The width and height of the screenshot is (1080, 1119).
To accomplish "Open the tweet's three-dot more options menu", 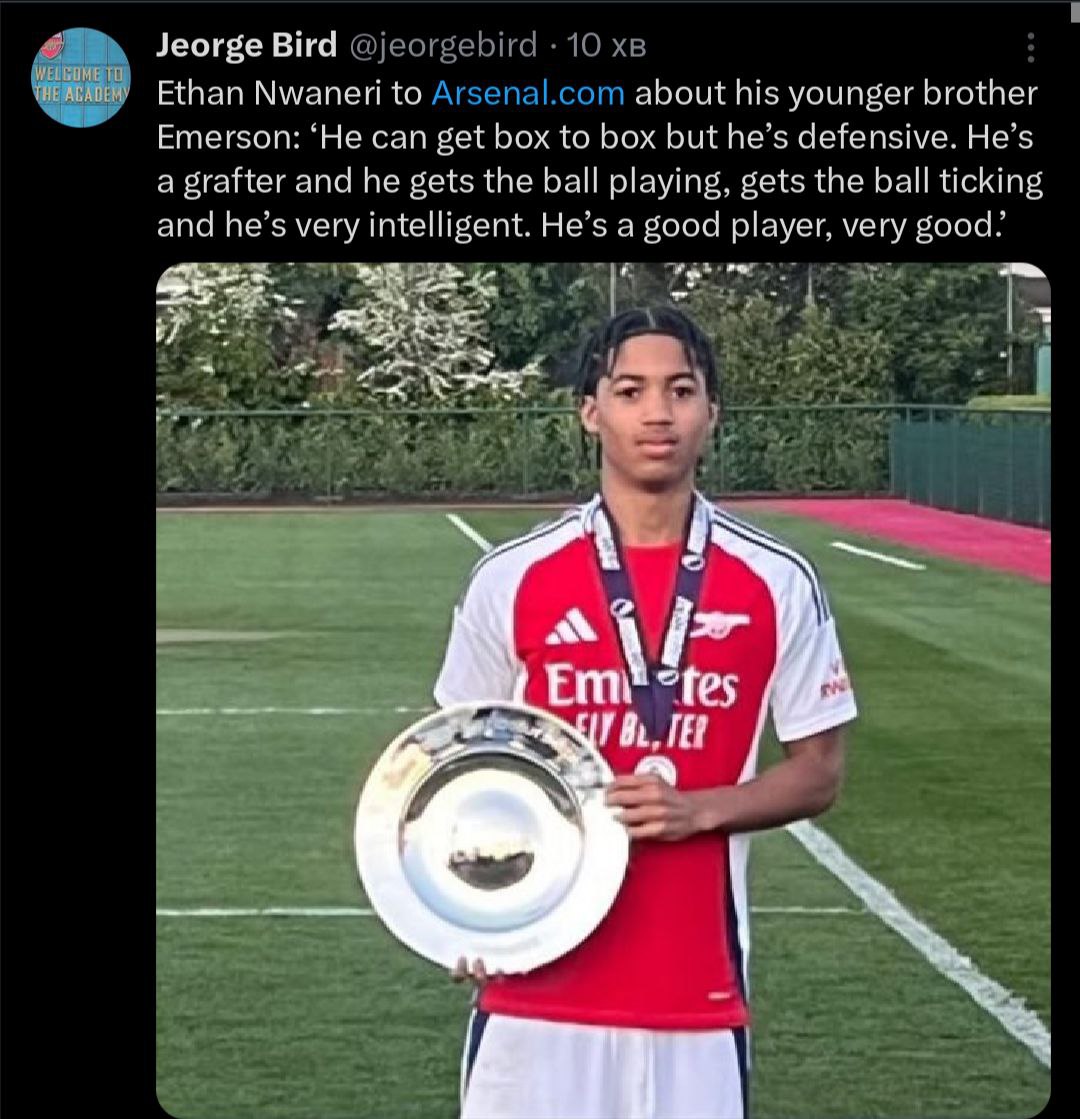I will (x=1030, y=47).
